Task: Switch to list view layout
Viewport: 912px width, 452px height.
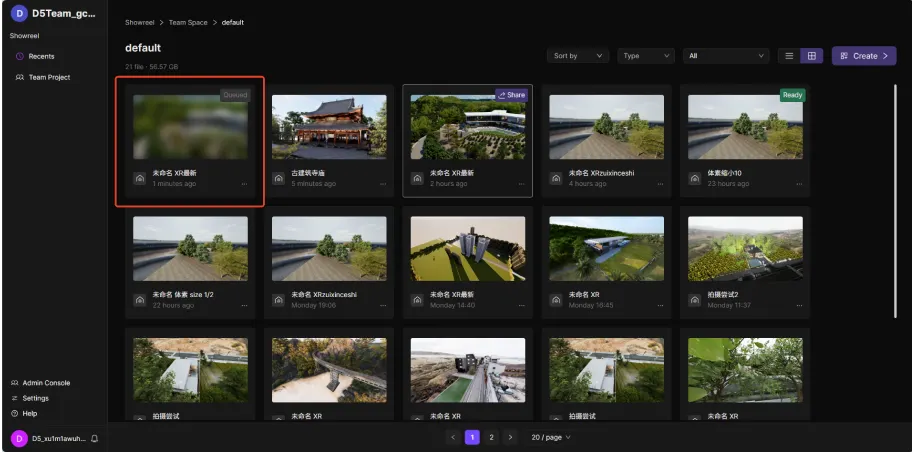Action: click(x=789, y=56)
